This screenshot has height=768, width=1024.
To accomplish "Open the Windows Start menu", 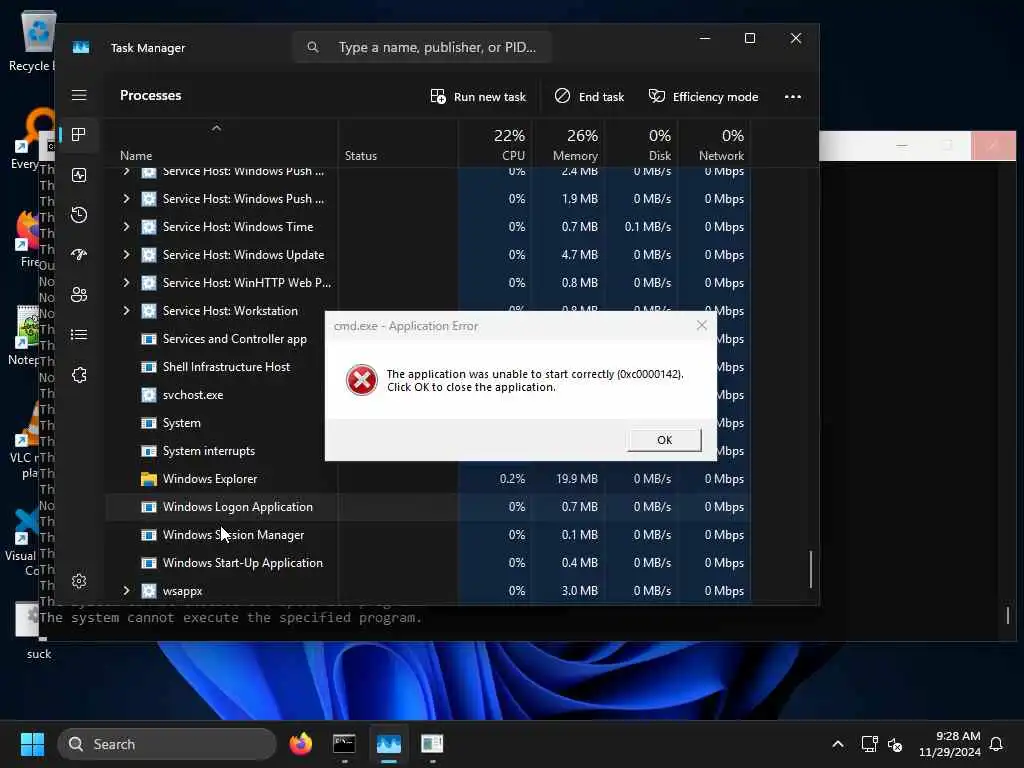I will click(x=32, y=744).
